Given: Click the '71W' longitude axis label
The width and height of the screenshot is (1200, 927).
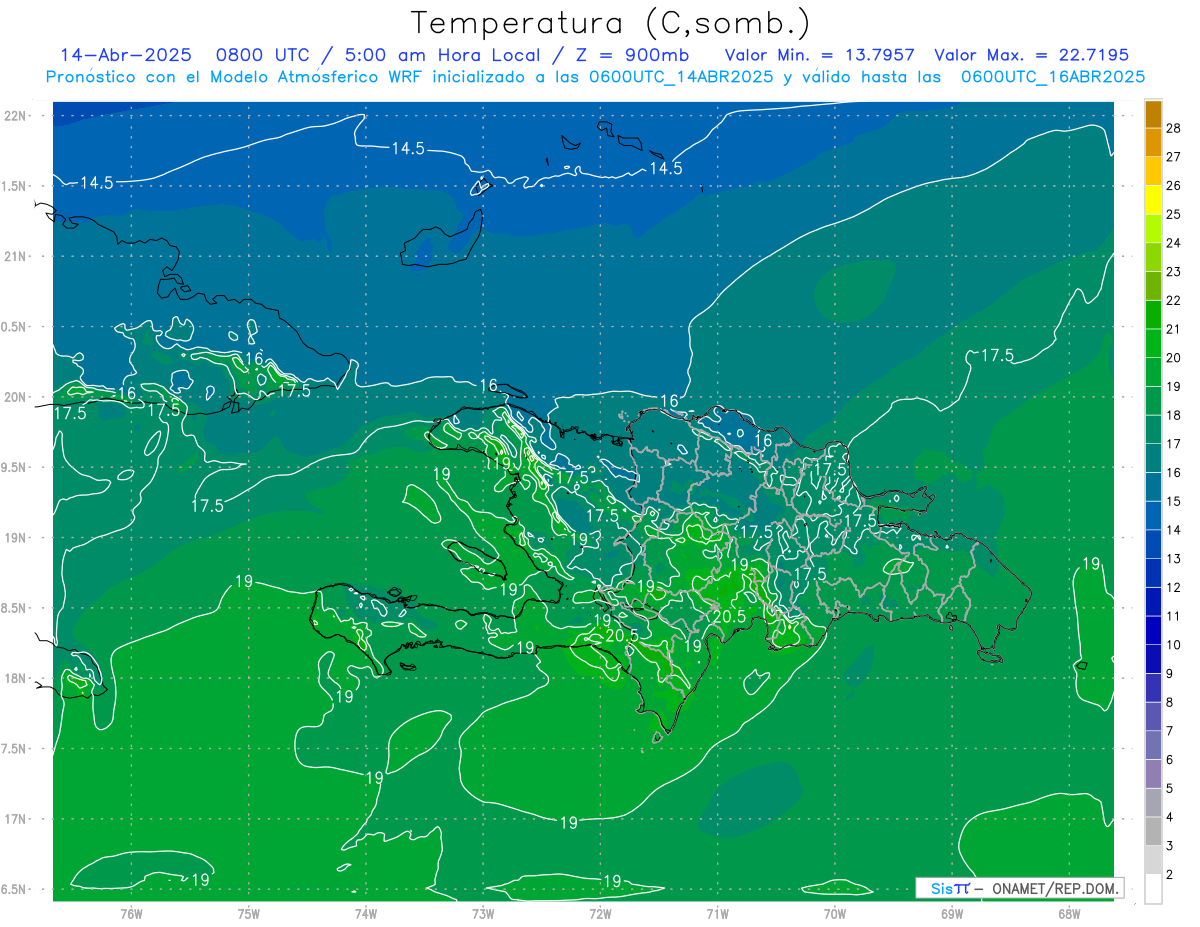Looking at the screenshot, I should click(717, 914).
